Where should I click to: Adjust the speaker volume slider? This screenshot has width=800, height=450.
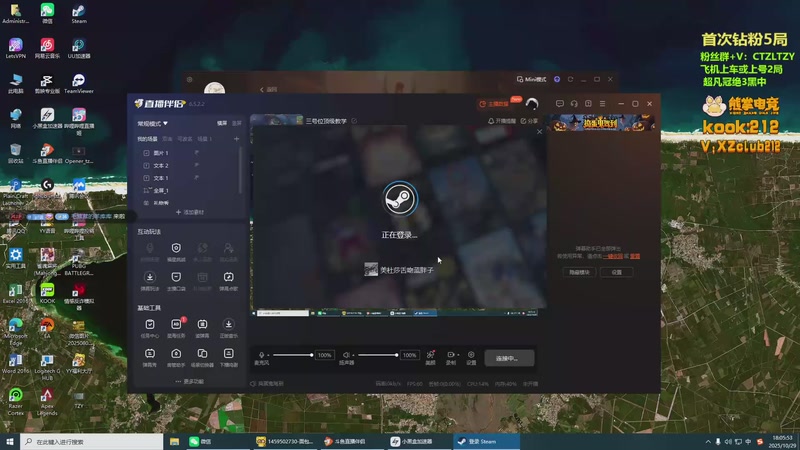tap(378, 355)
